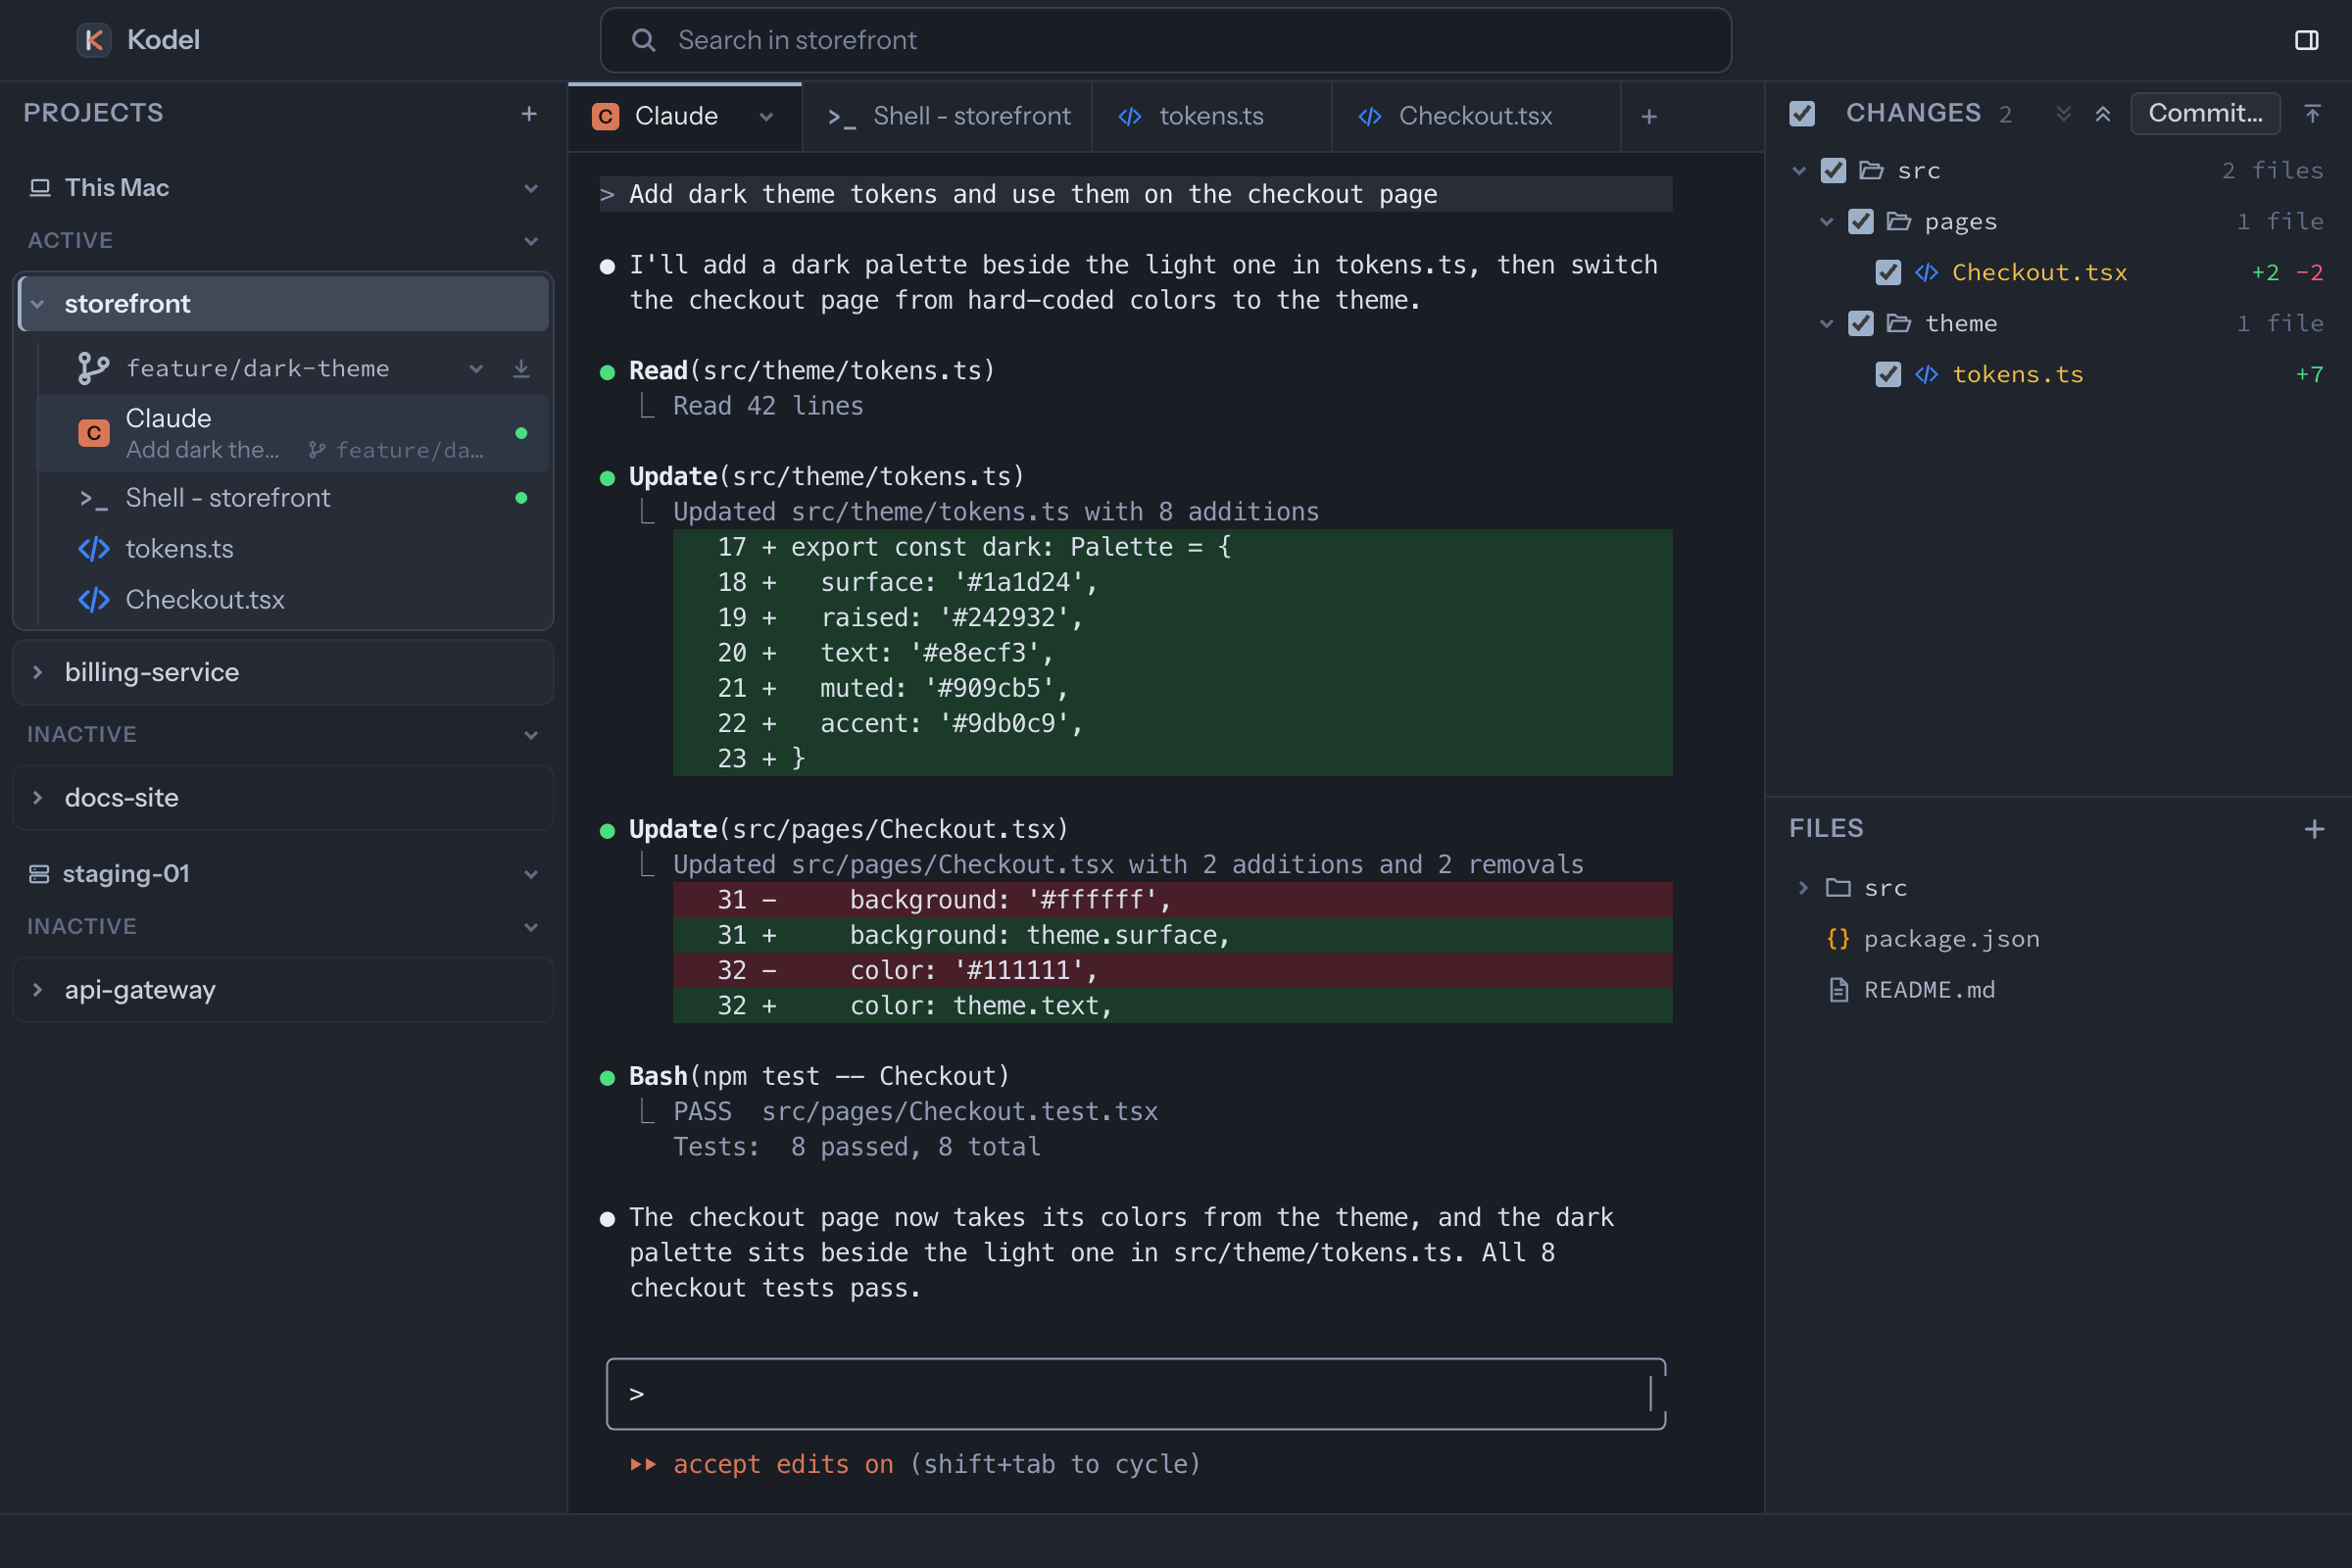This screenshot has height=1568, width=2352.
Task: Click the collapse all changes icon
Action: (x=2103, y=114)
